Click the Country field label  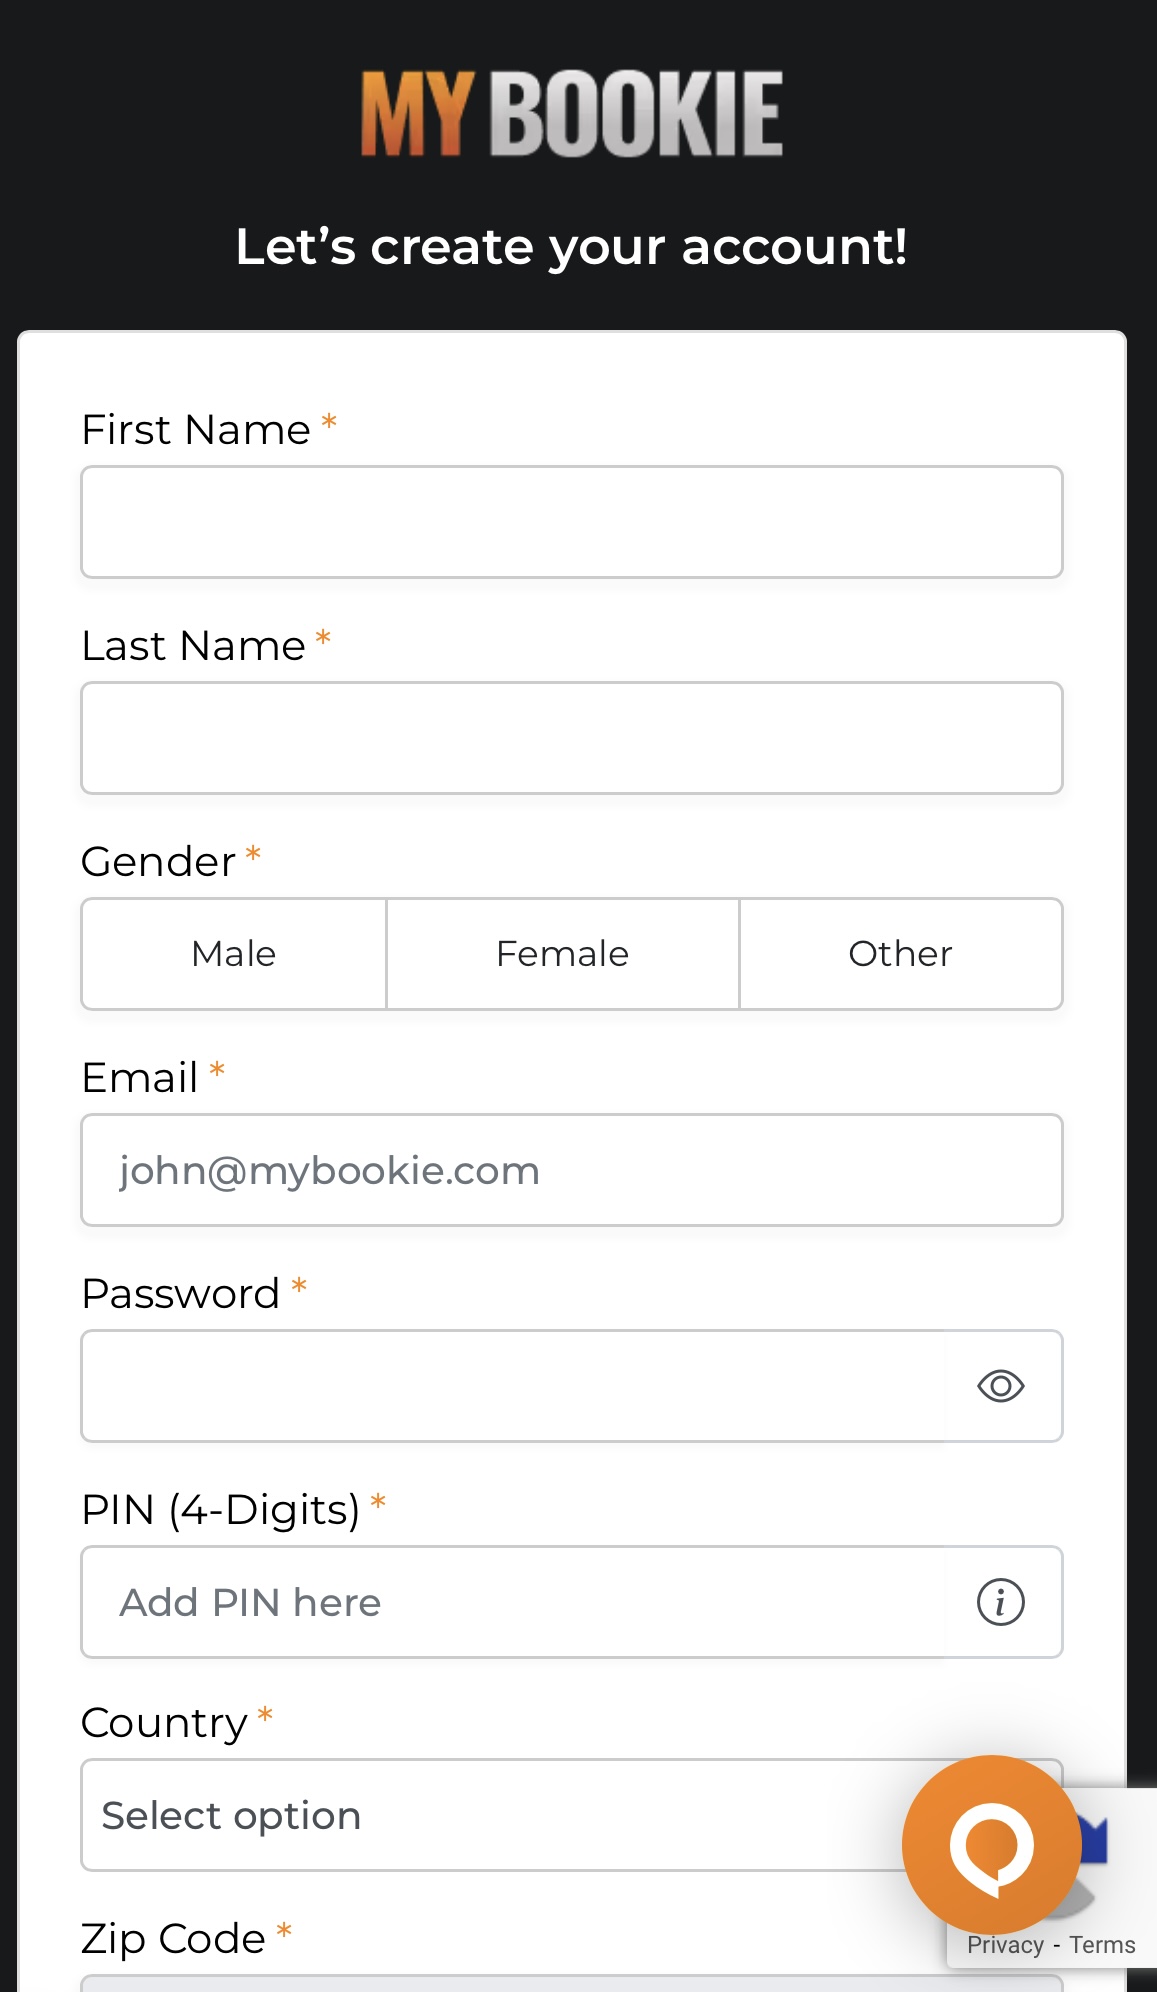tap(164, 1723)
